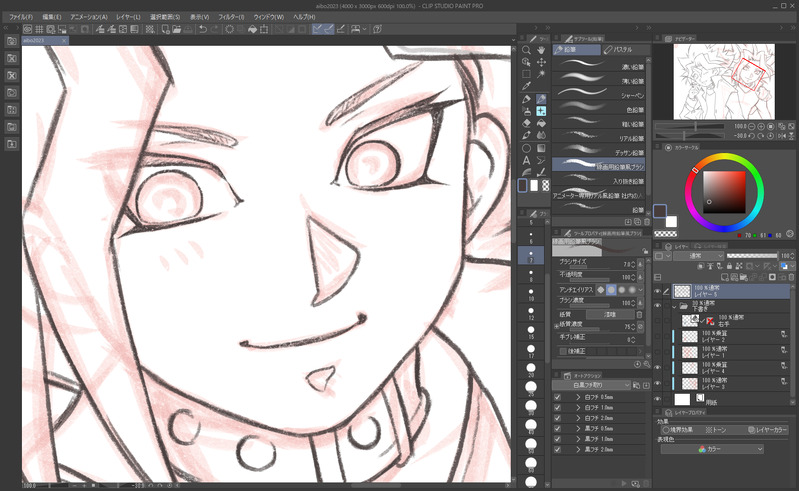Screen dimensions: 799x491
Task: Select the Operation object tool
Action: click(x=526, y=62)
